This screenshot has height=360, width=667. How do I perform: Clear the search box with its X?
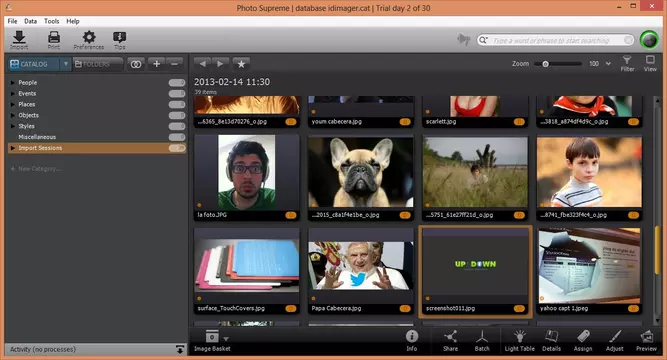(x=628, y=40)
